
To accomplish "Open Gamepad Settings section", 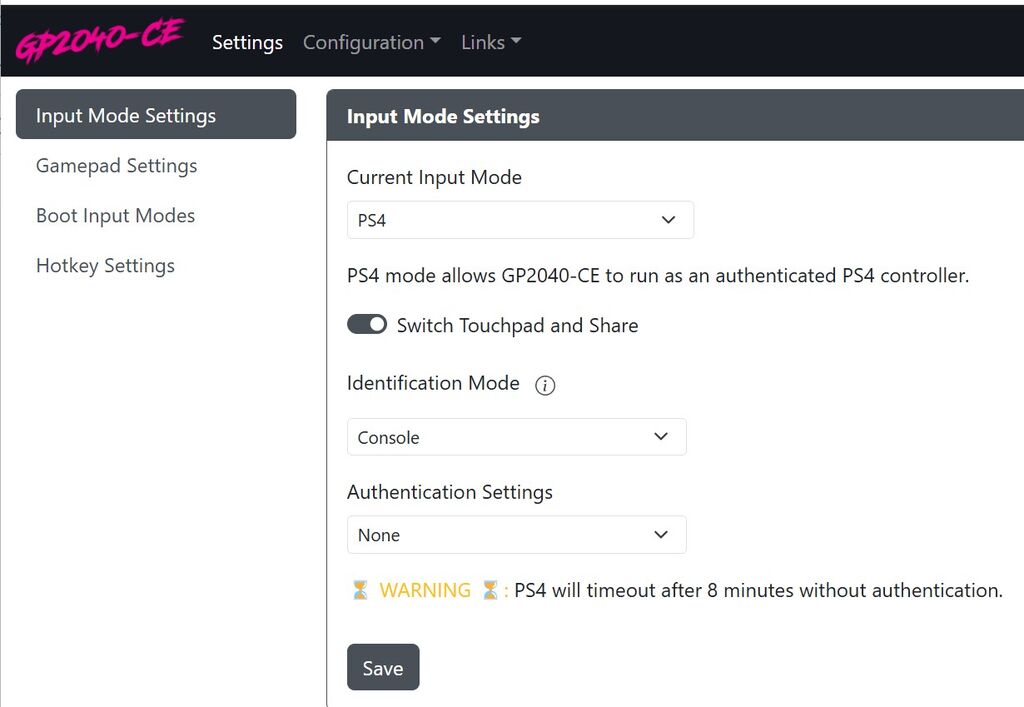I will [116, 166].
